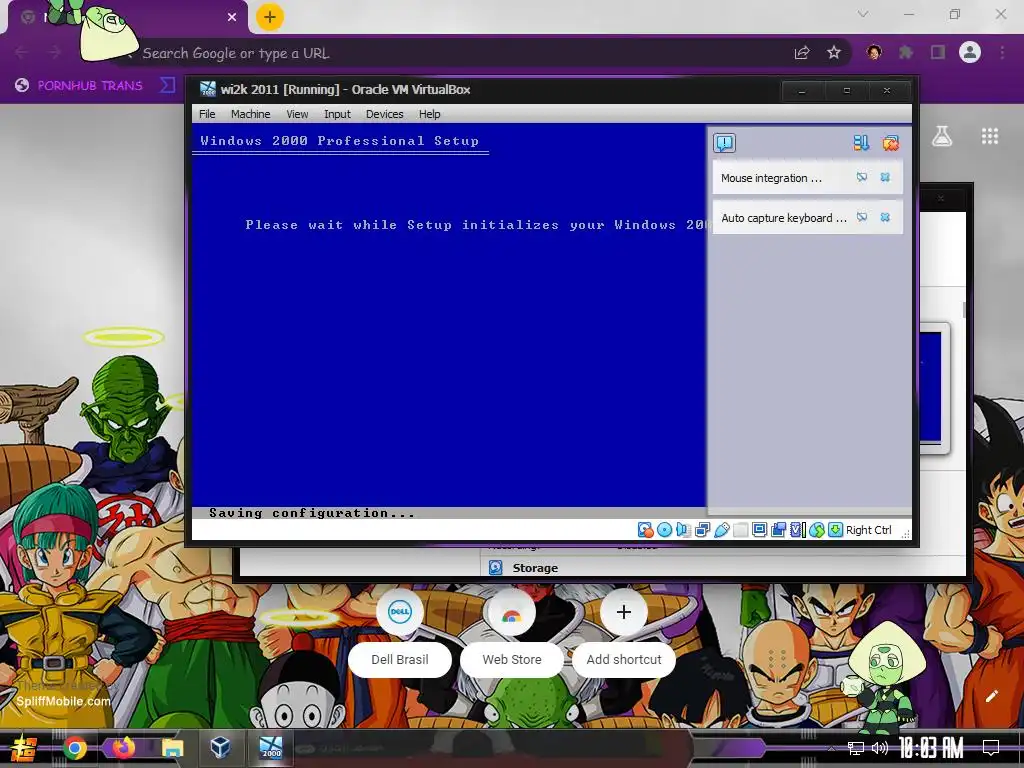
Task: Click the VM preview thumbnail in VirtualBox Manager
Action: 934,388
